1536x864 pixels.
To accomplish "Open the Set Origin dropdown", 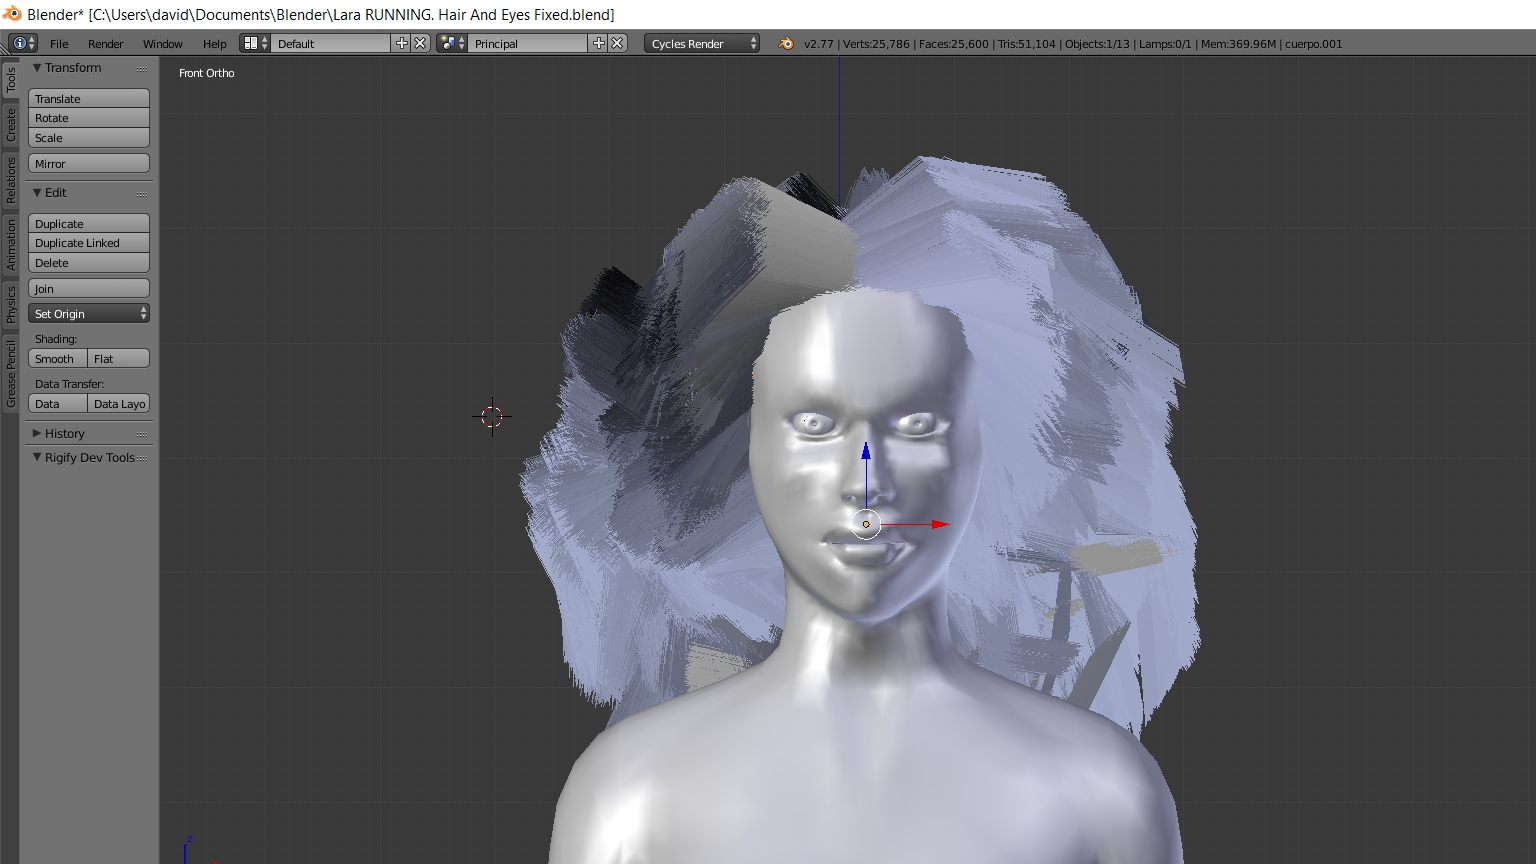I will click(x=89, y=314).
